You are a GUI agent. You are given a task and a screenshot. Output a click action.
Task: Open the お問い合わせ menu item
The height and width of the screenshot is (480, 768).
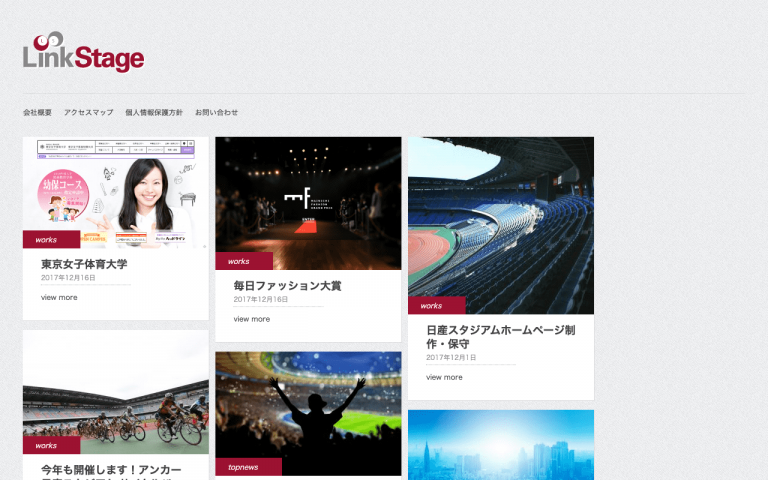click(x=216, y=112)
